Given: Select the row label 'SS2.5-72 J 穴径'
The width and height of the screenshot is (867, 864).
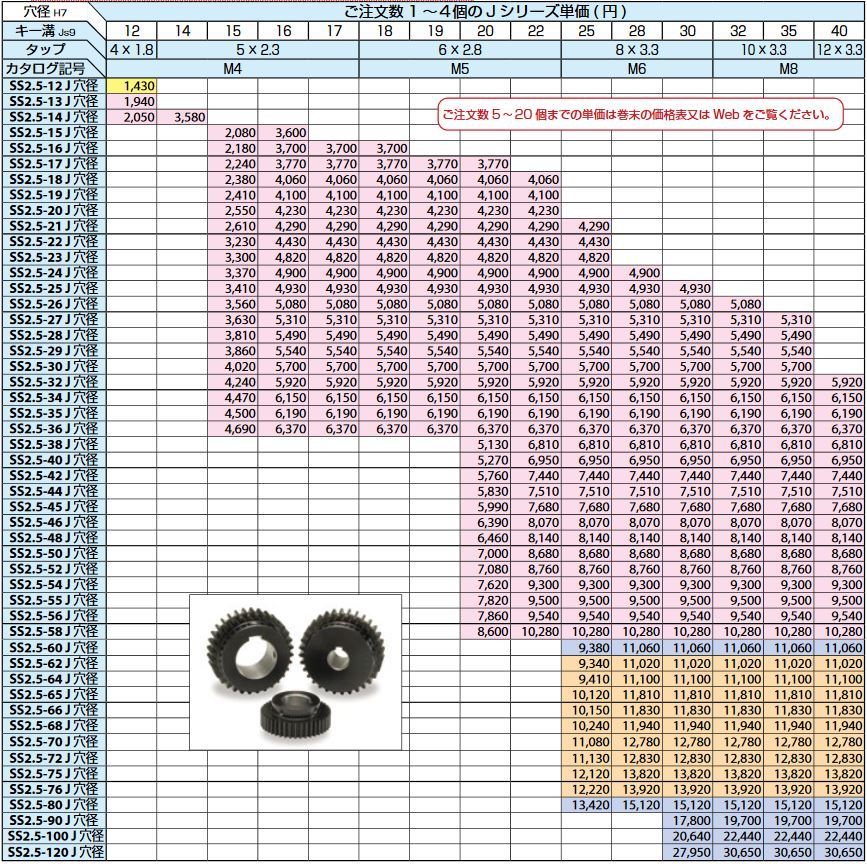Looking at the screenshot, I should coord(54,758).
